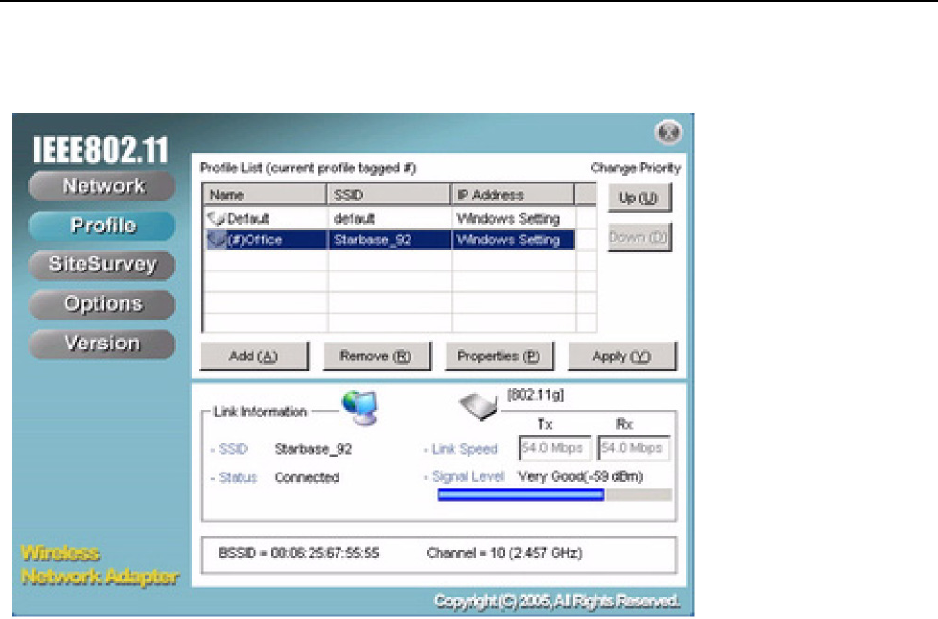Go to the Options tab
Image resolution: width=938 pixels, height=619 pixels.
click(102, 304)
